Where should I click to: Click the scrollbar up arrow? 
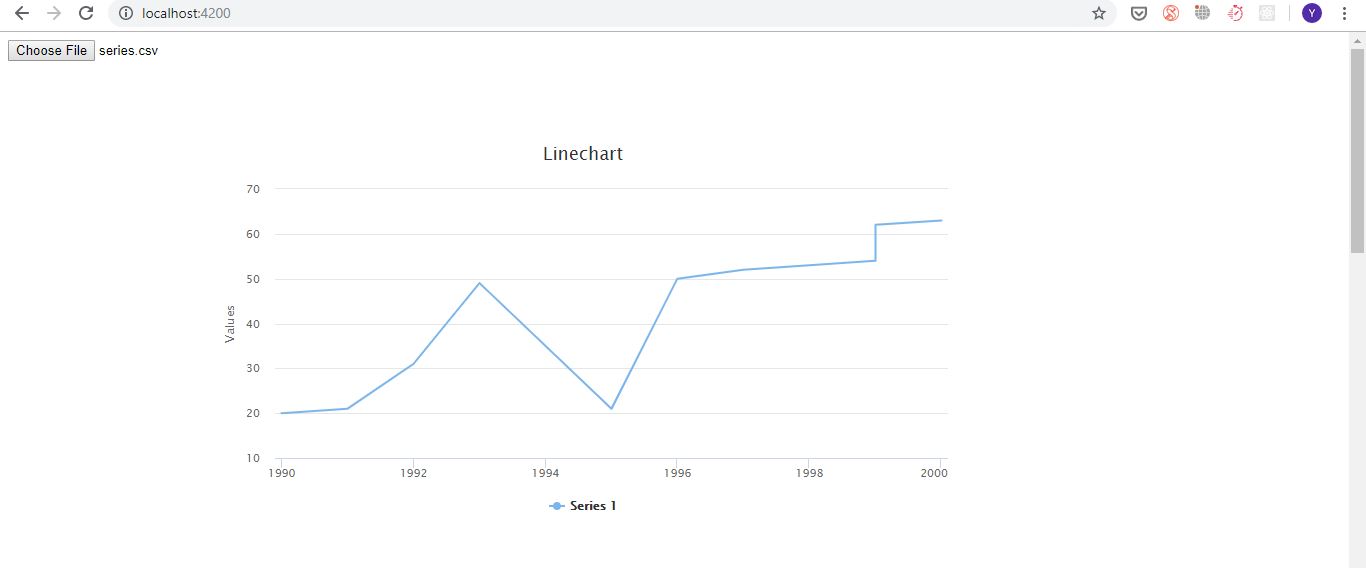[x=1357, y=40]
